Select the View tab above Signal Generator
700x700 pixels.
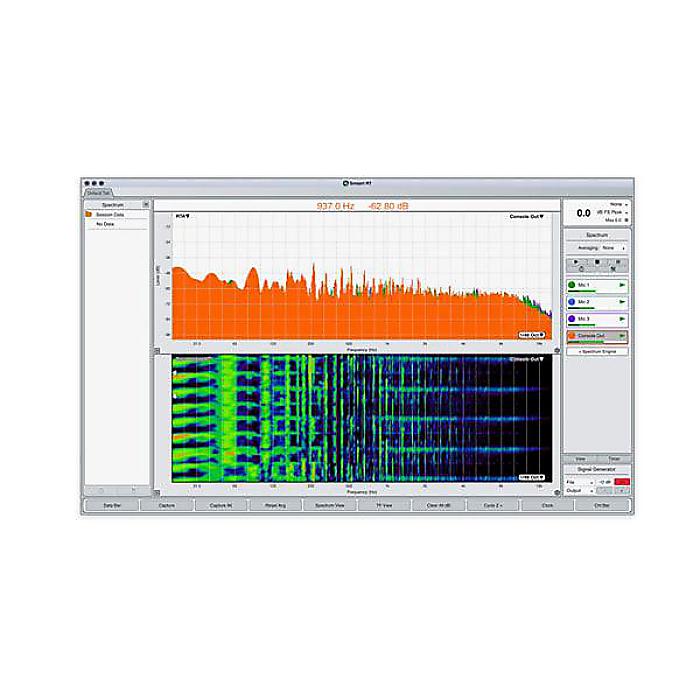coord(580,458)
